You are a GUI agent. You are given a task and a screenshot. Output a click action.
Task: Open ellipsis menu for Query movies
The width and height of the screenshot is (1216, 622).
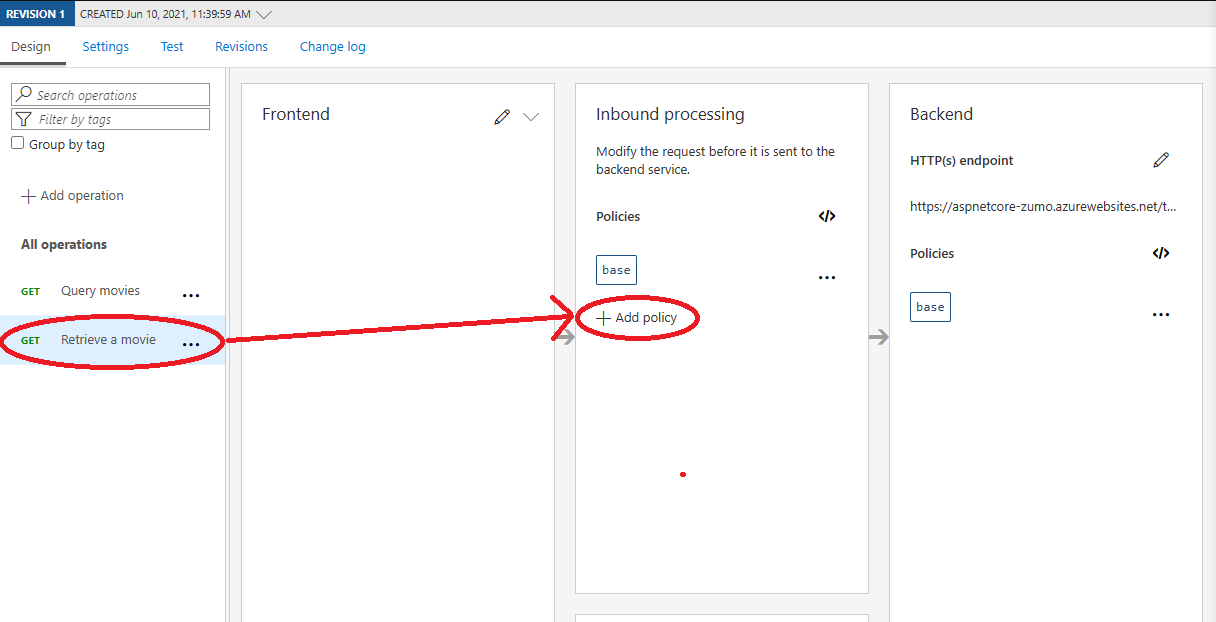[191, 296]
